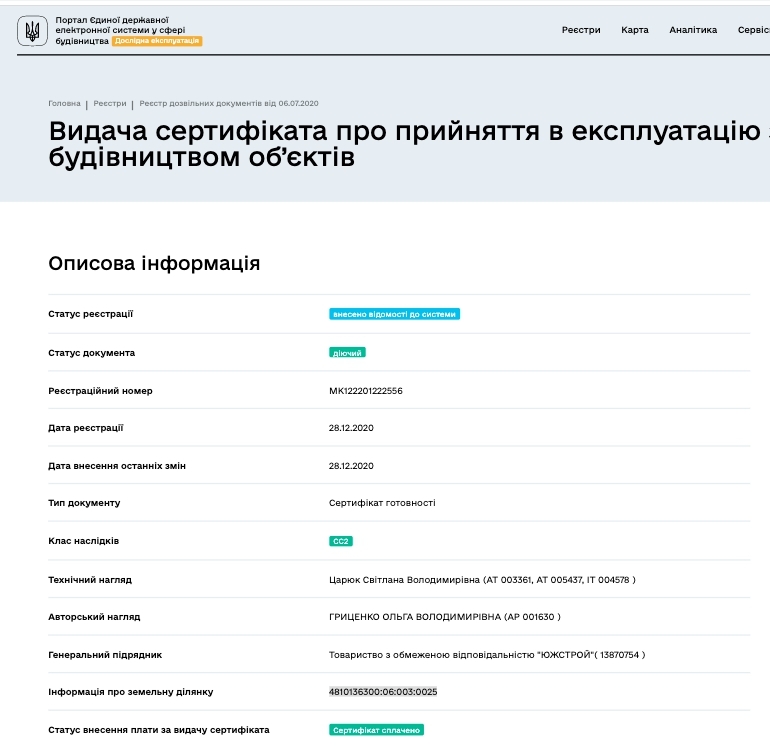Click the СС2 consequence class badge
This screenshot has width=770, height=748.
click(x=341, y=541)
